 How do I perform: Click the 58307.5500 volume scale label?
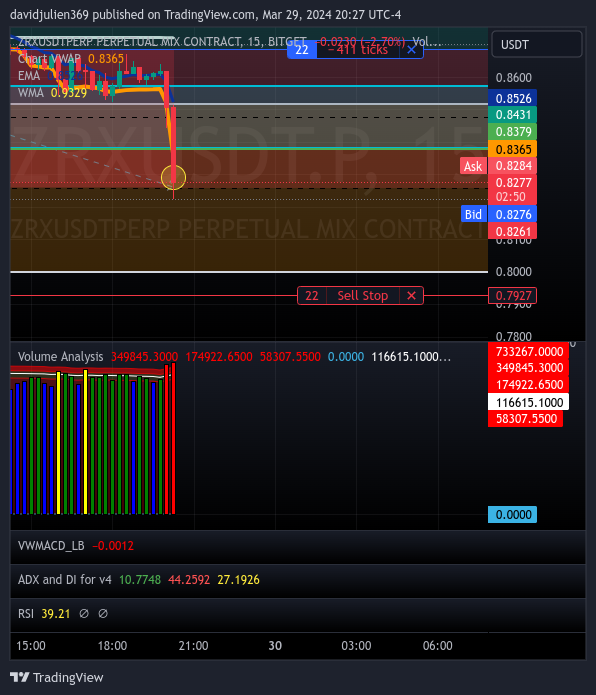pos(526,419)
